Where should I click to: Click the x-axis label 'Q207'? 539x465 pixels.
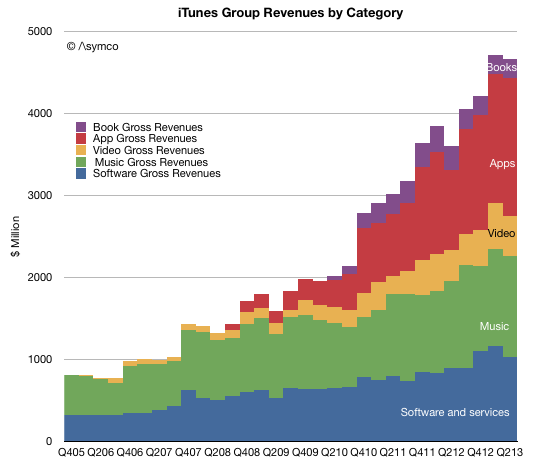click(x=159, y=452)
